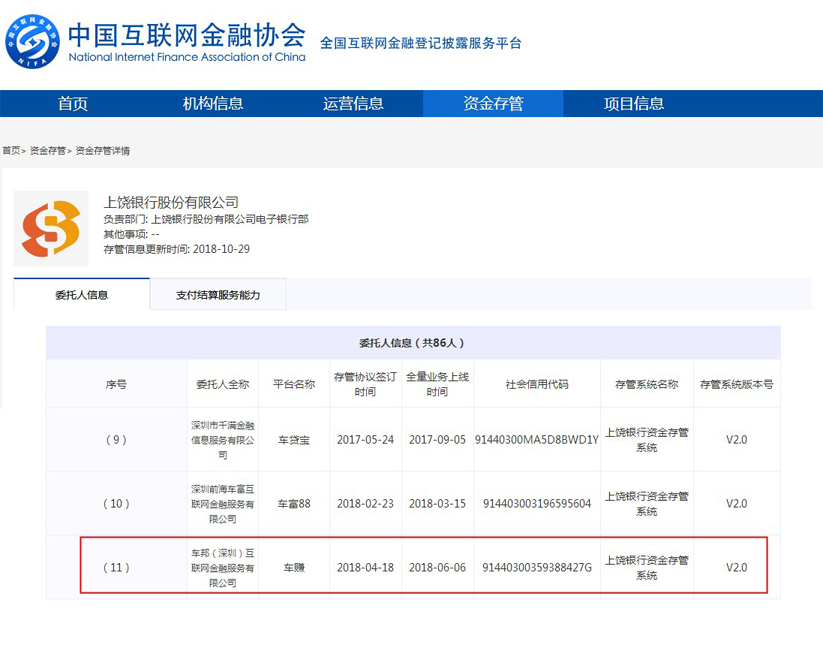Open the 项目信息 navigation menu item
823x646 pixels.
(634, 103)
